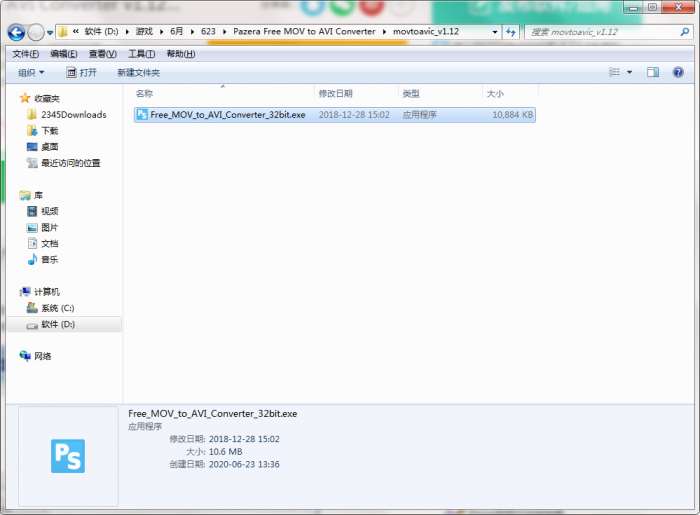The height and width of the screenshot is (515, 700).
Task: Click the folder icon in address bar
Action: tap(63, 32)
